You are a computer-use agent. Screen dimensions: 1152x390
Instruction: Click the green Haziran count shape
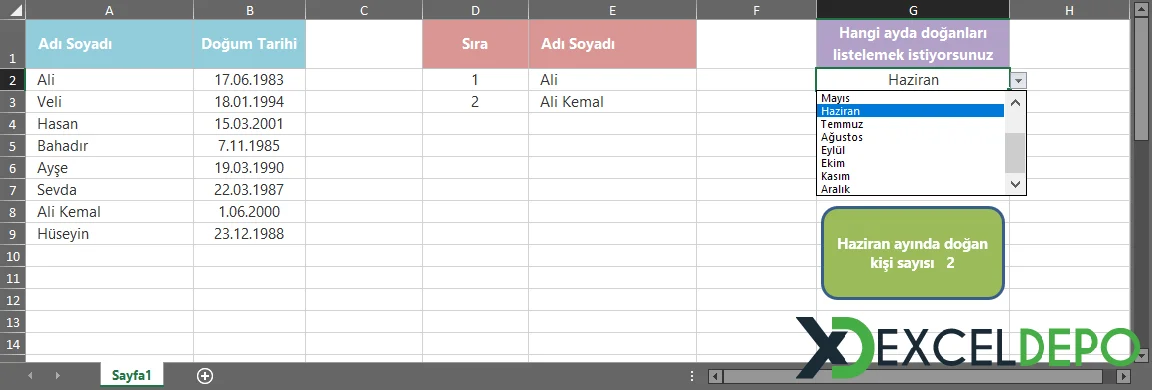(912, 253)
